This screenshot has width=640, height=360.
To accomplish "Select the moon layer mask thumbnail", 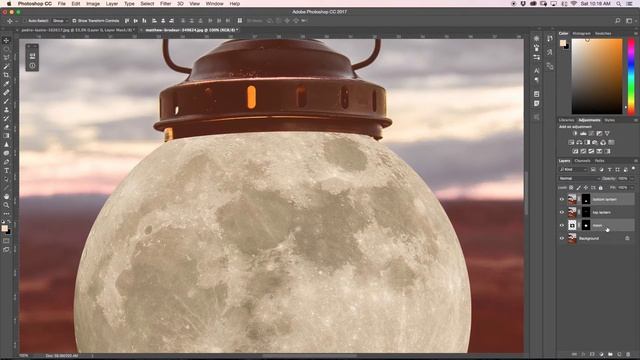I will (586, 225).
